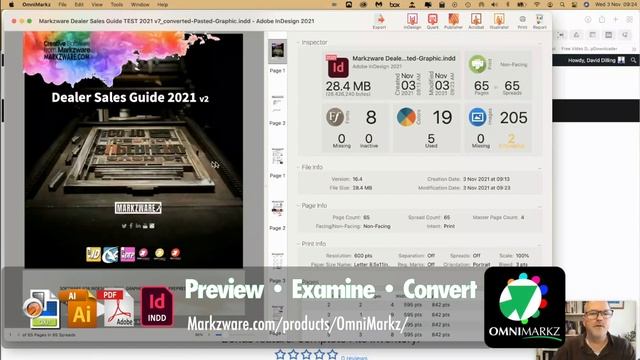Screen dimensions: 640x360
Task: Click the '0 Inactive' fonts value
Action: click(369, 140)
